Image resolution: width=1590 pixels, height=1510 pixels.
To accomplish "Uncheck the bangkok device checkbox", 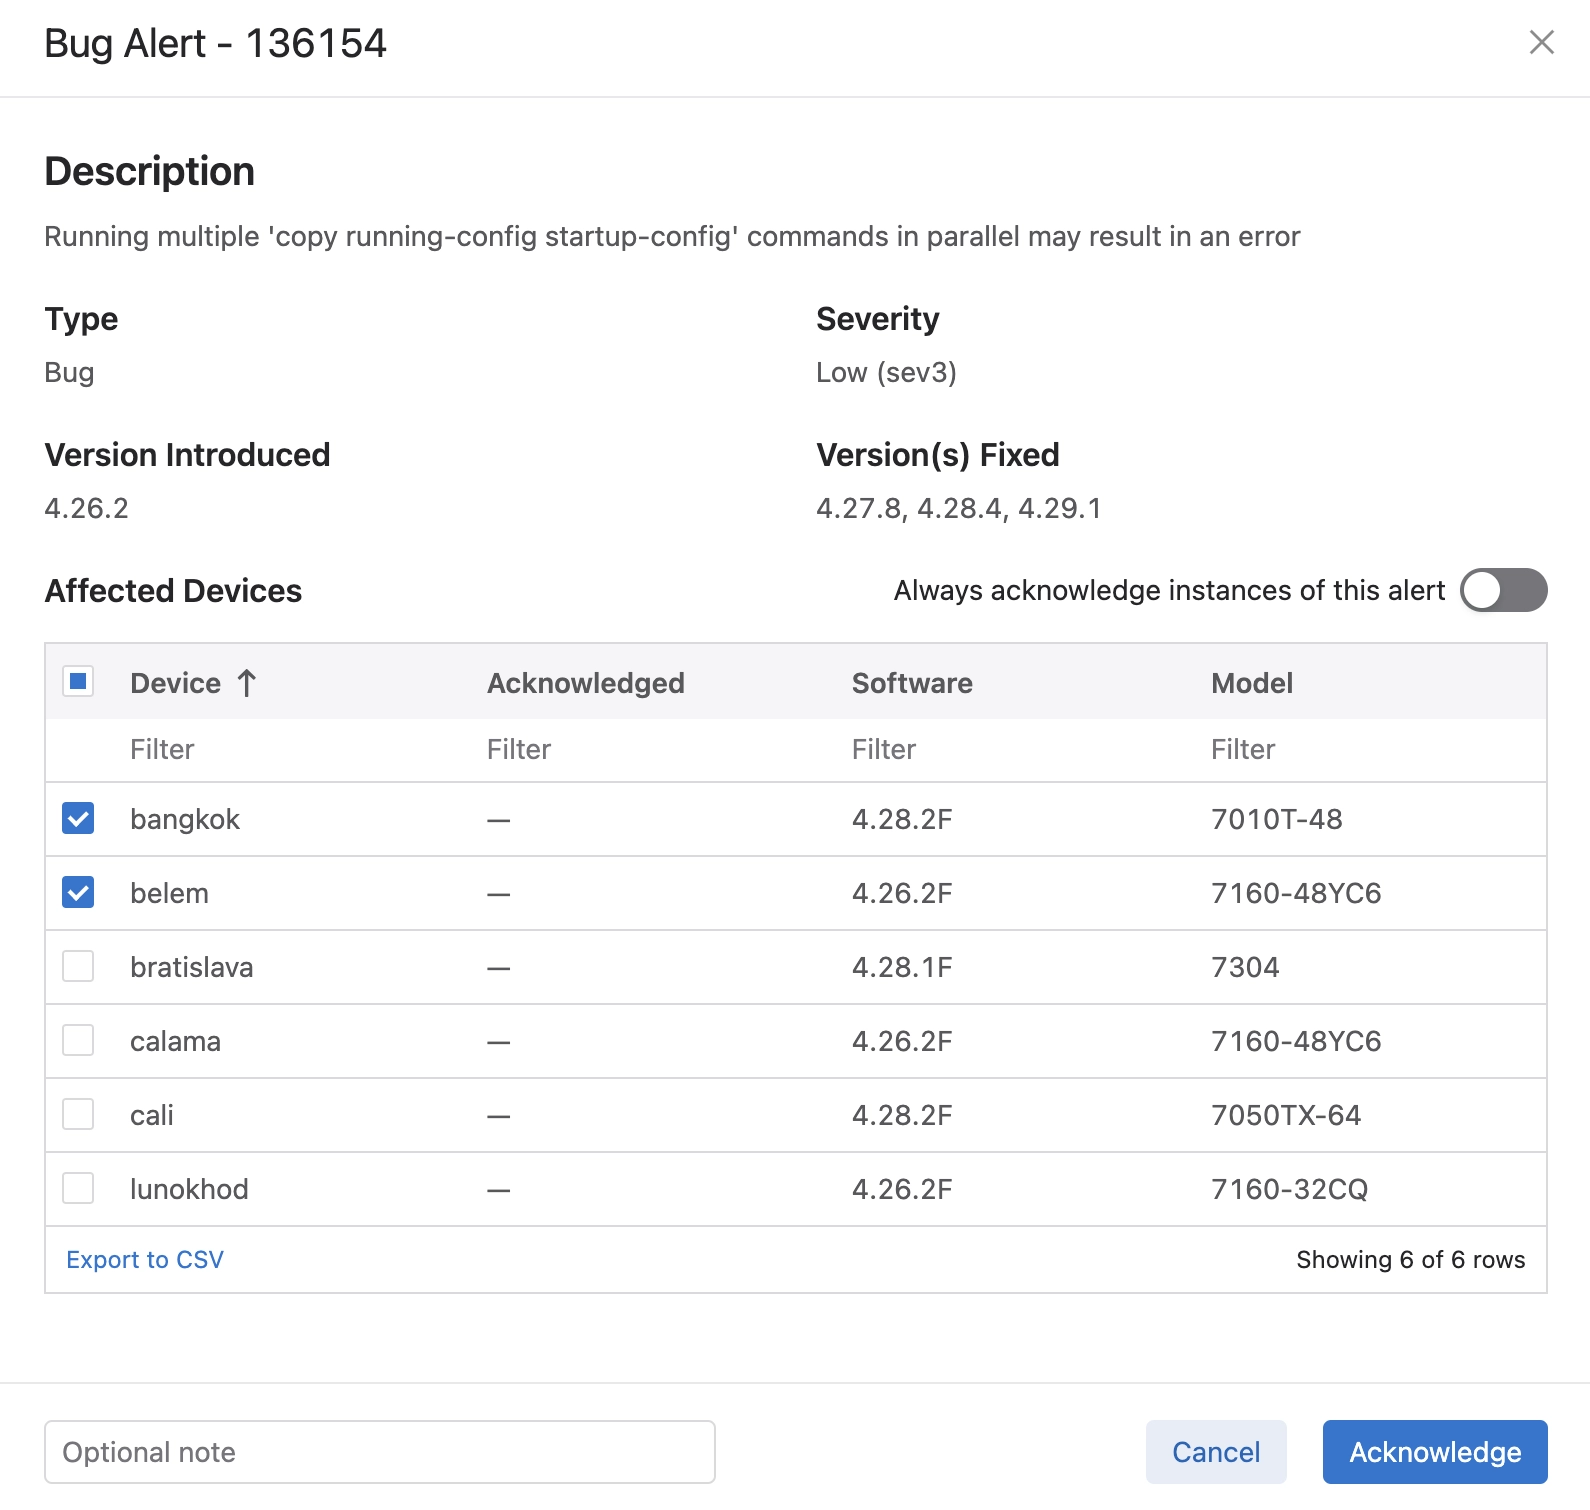I will coord(78,819).
